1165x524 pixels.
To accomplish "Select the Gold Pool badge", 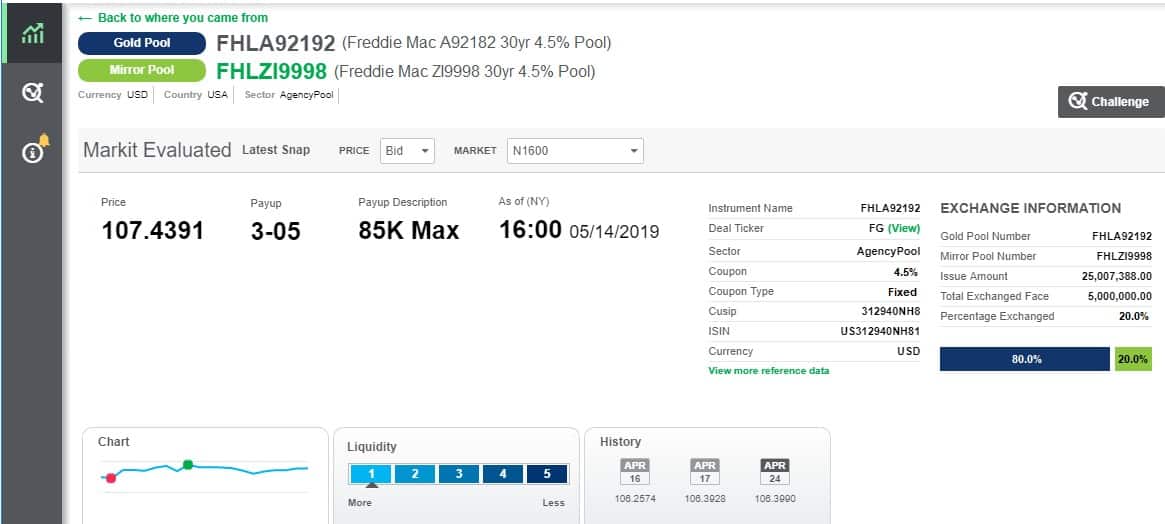I will point(142,43).
